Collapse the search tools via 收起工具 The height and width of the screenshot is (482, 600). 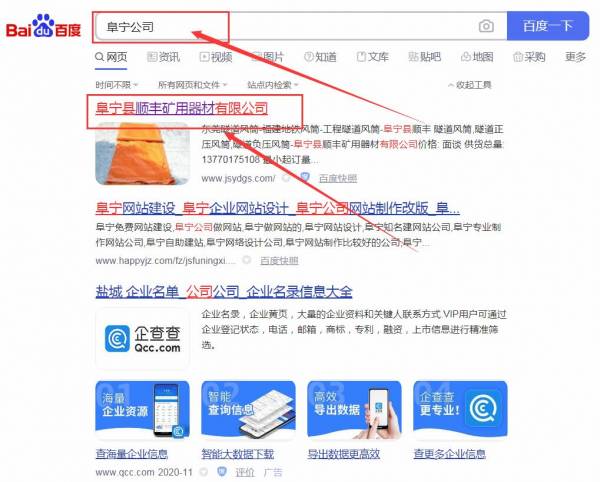pos(470,85)
